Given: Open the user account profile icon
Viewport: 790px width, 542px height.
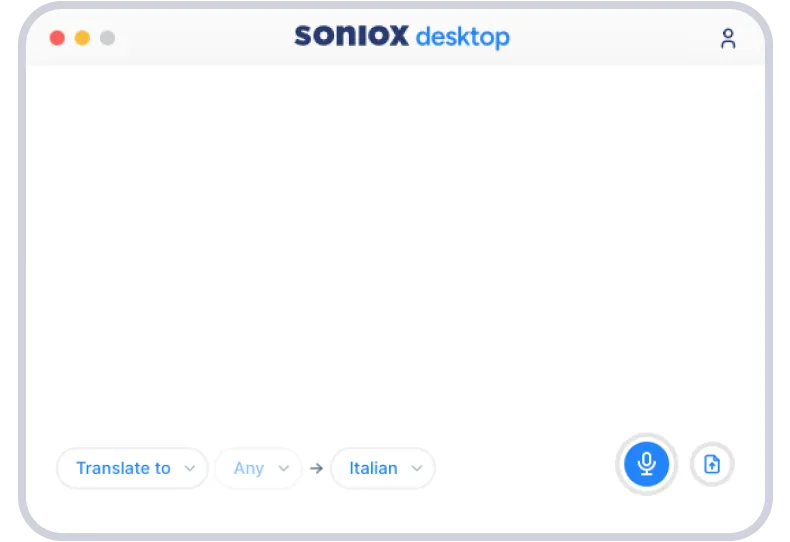Looking at the screenshot, I should tap(728, 38).
